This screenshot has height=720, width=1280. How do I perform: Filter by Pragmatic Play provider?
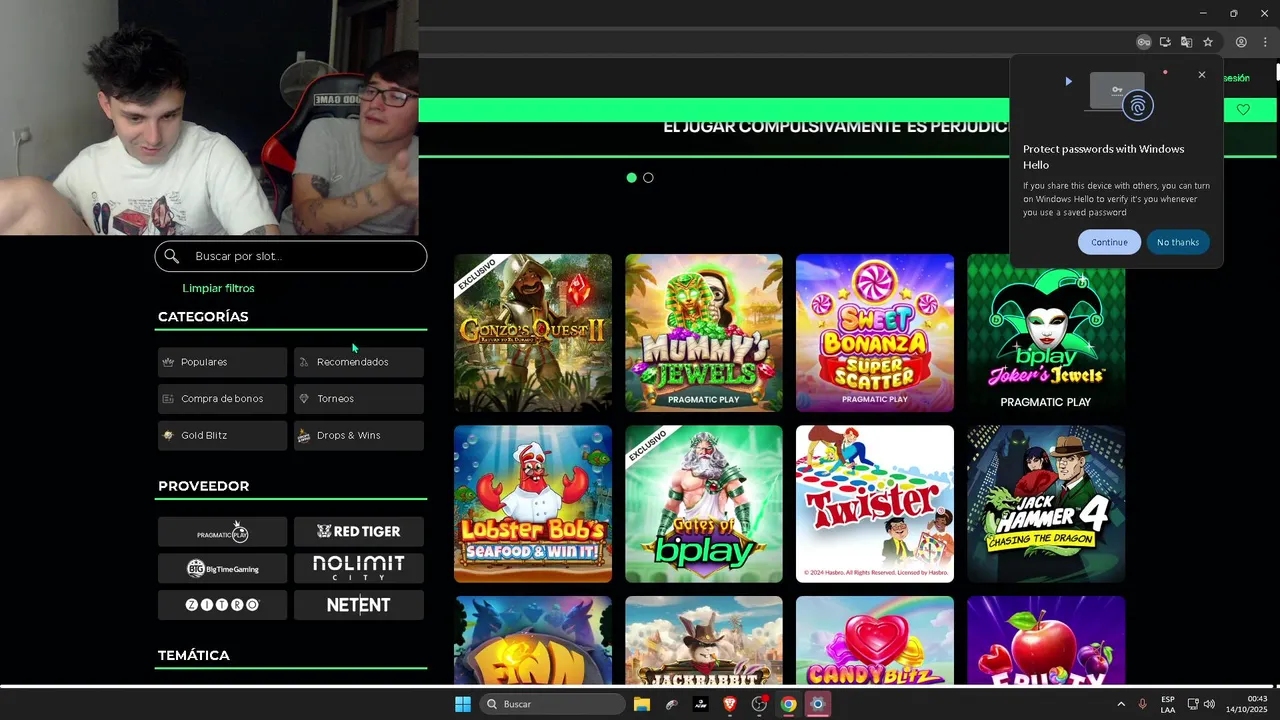pyautogui.click(x=222, y=532)
